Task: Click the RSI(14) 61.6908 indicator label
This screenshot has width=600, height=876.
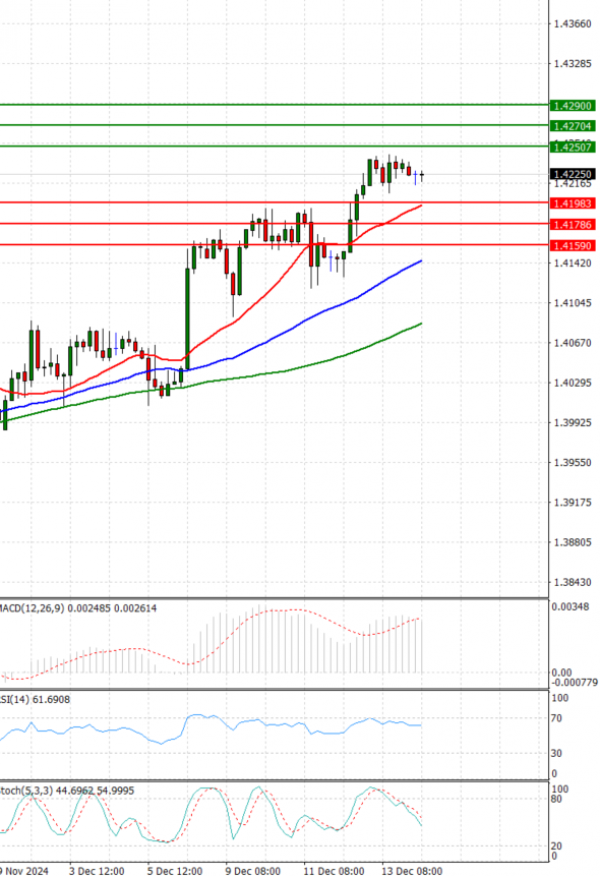Action: 35,699
